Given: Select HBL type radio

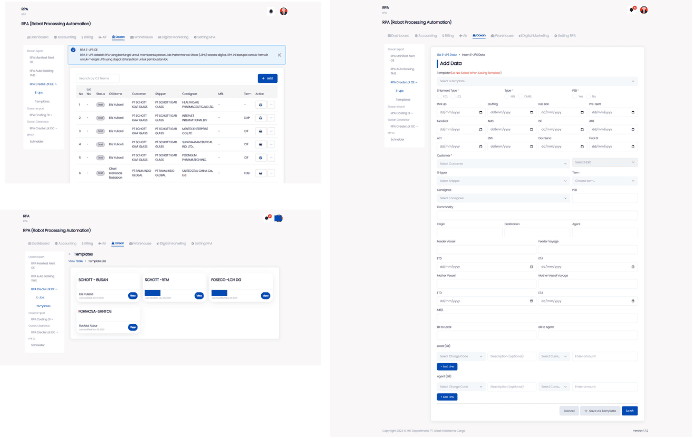Looking at the screenshot, I should (x=507, y=96).
